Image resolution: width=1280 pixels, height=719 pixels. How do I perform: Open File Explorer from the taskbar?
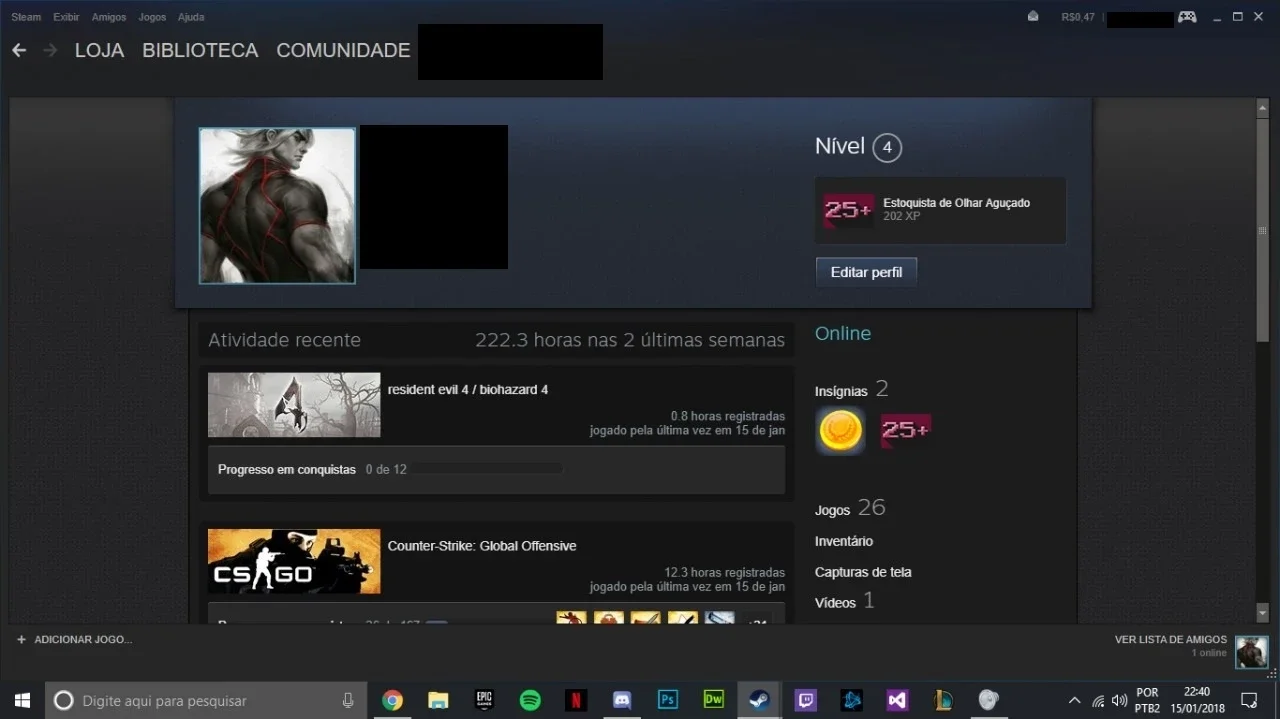click(438, 700)
